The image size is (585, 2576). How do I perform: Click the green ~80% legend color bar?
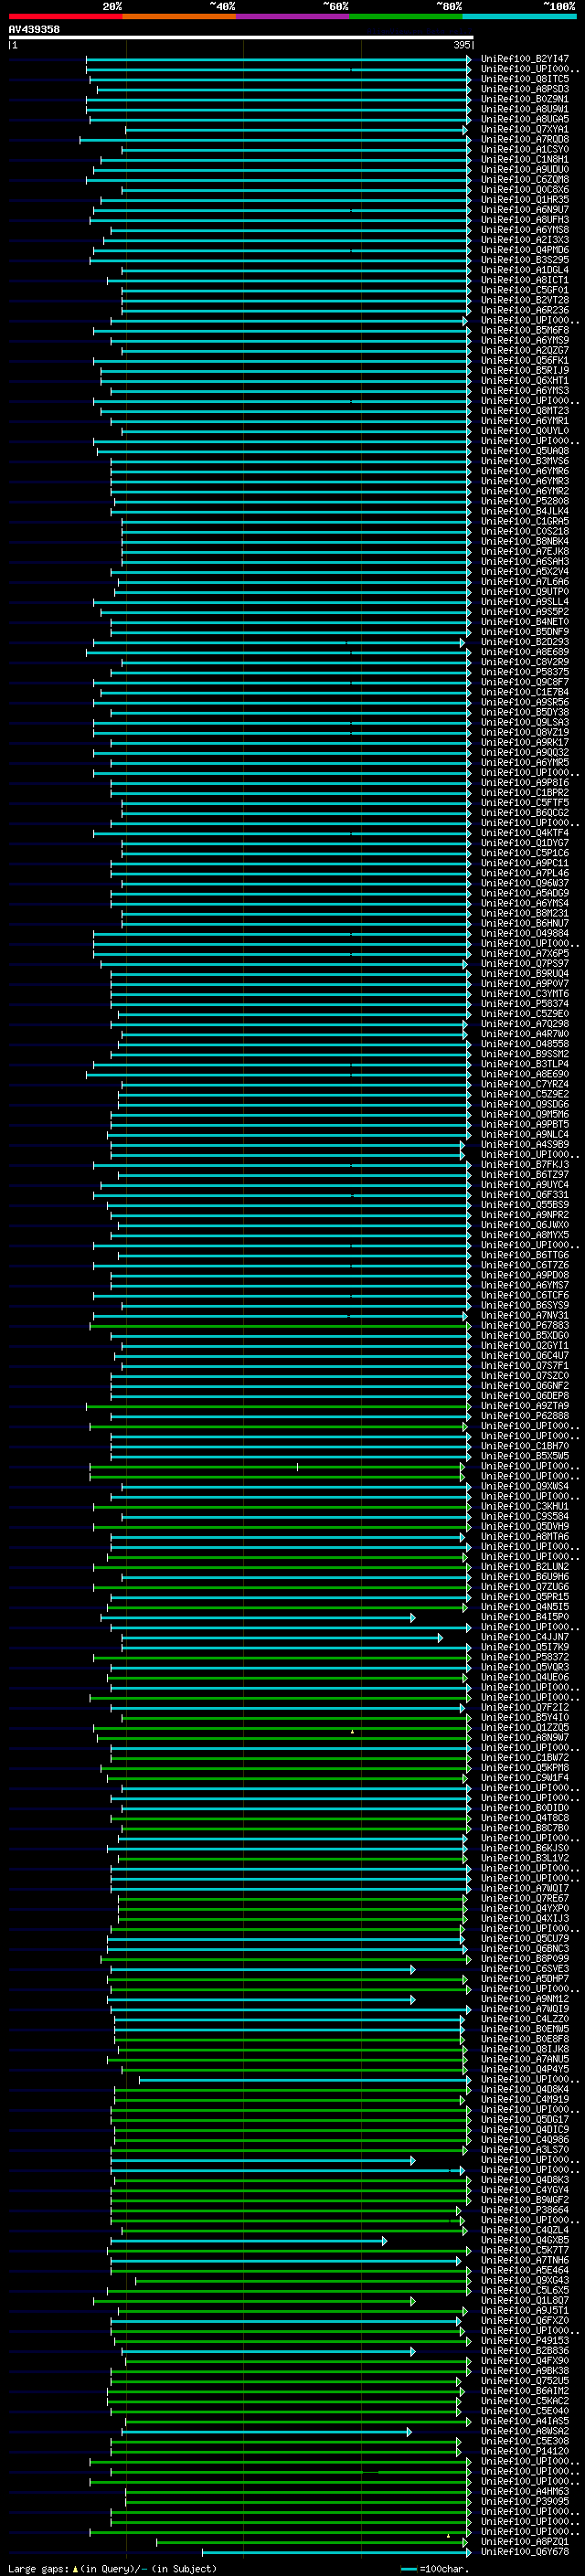click(405, 16)
